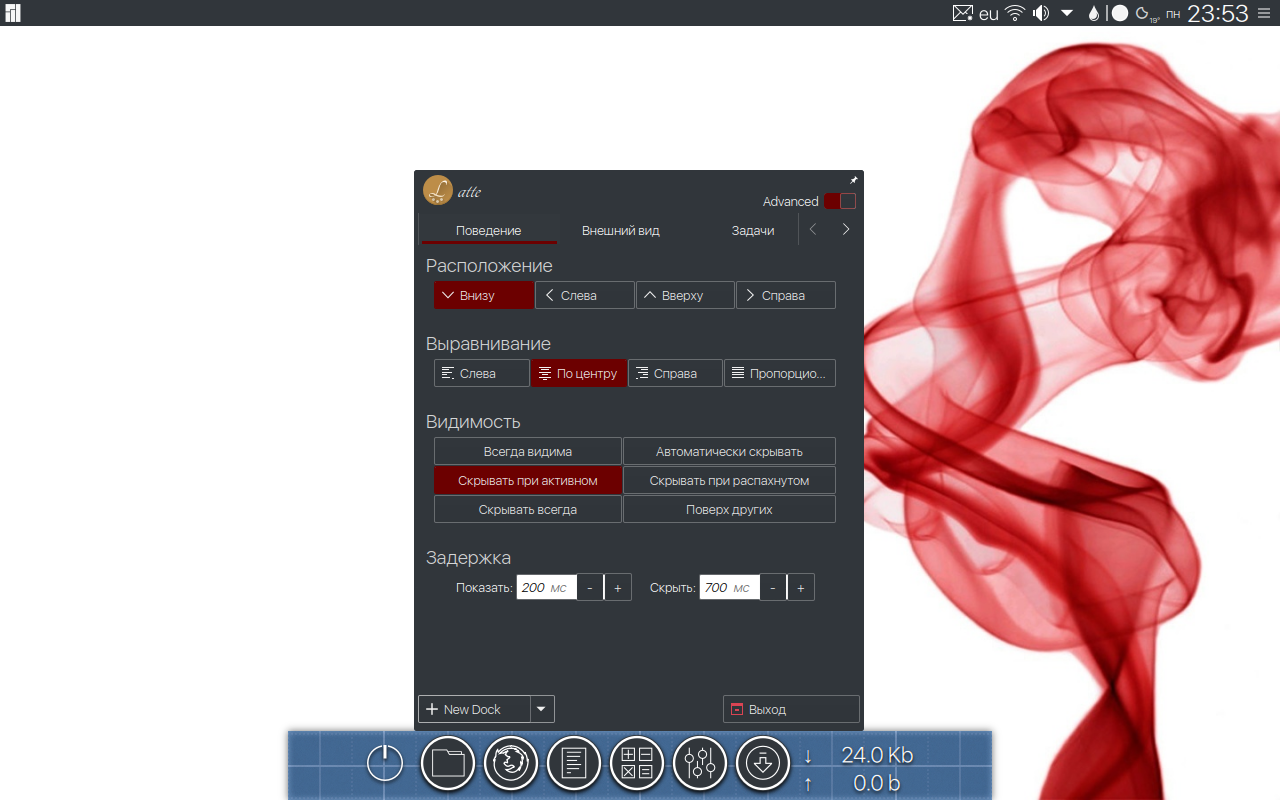This screenshot has width=1280, height=800.
Task: Click the Выход button to quit Latte
Action: click(791, 709)
